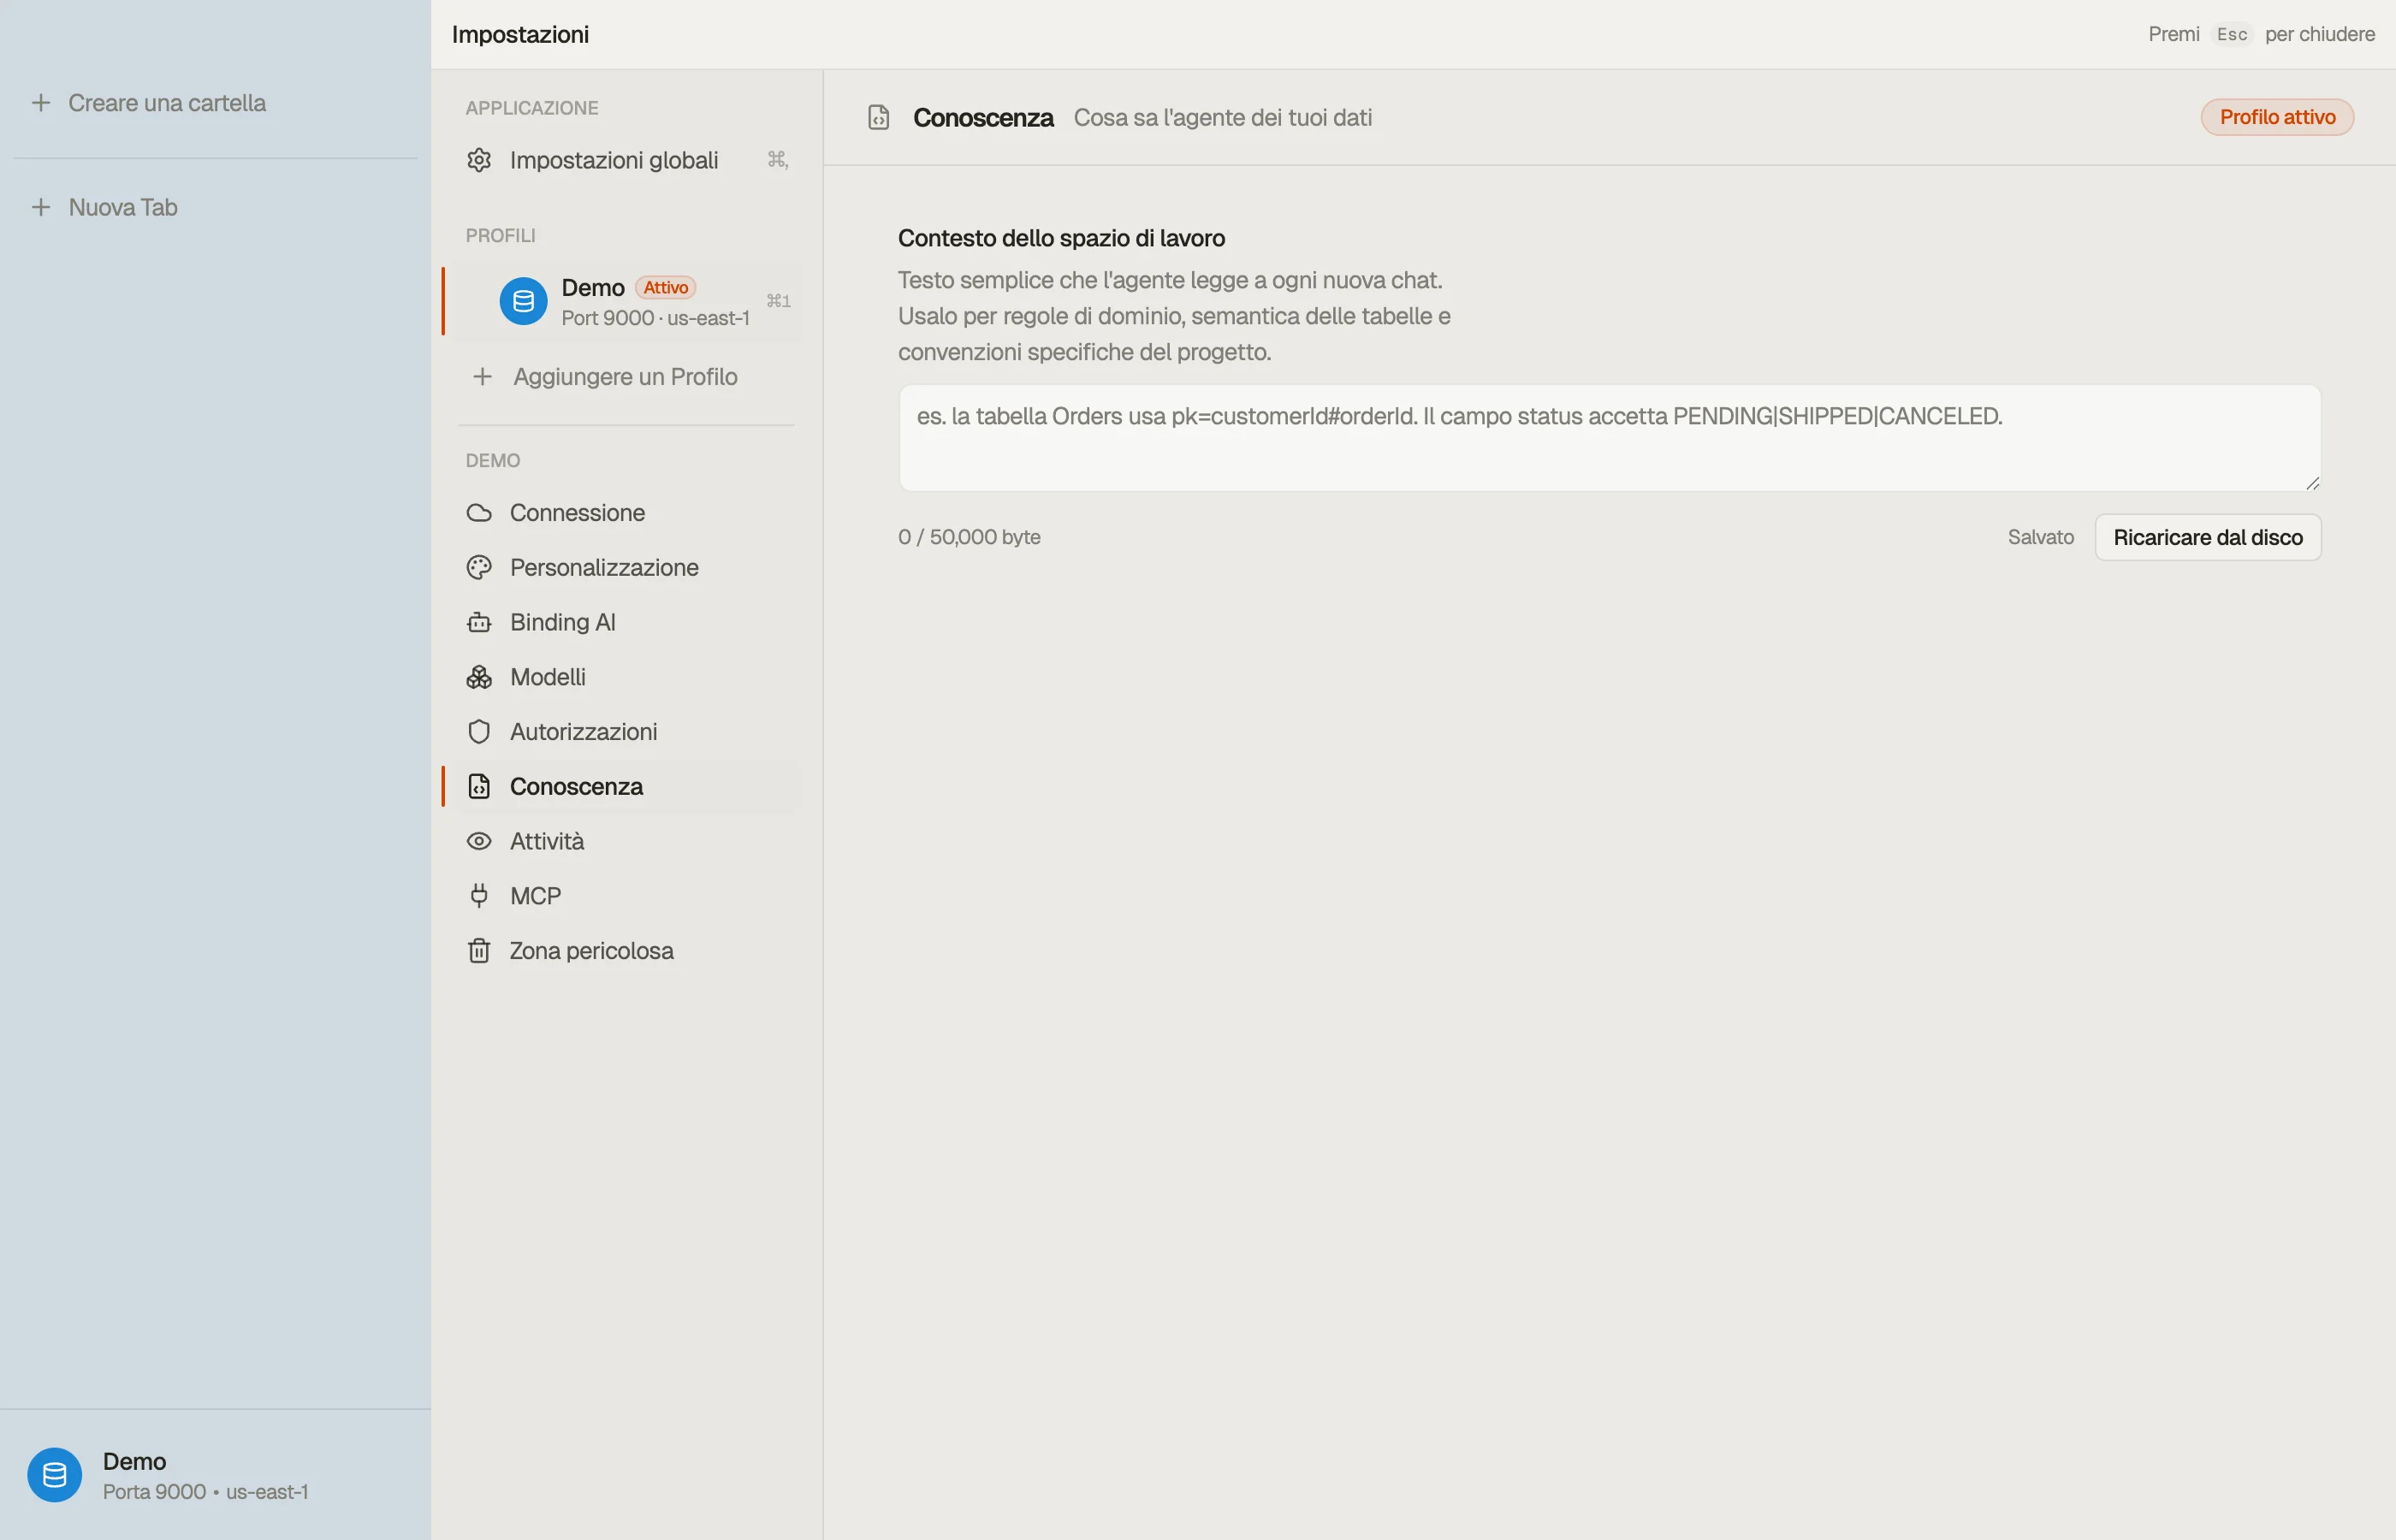Image resolution: width=2396 pixels, height=1540 pixels.
Task: Click the cubes icon beside Modelli
Action: tap(479, 677)
